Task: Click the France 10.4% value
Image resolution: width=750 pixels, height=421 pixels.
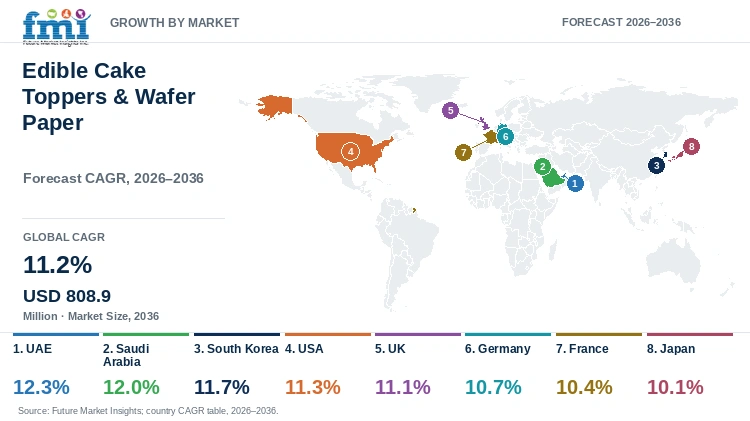Action: [x=584, y=387]
